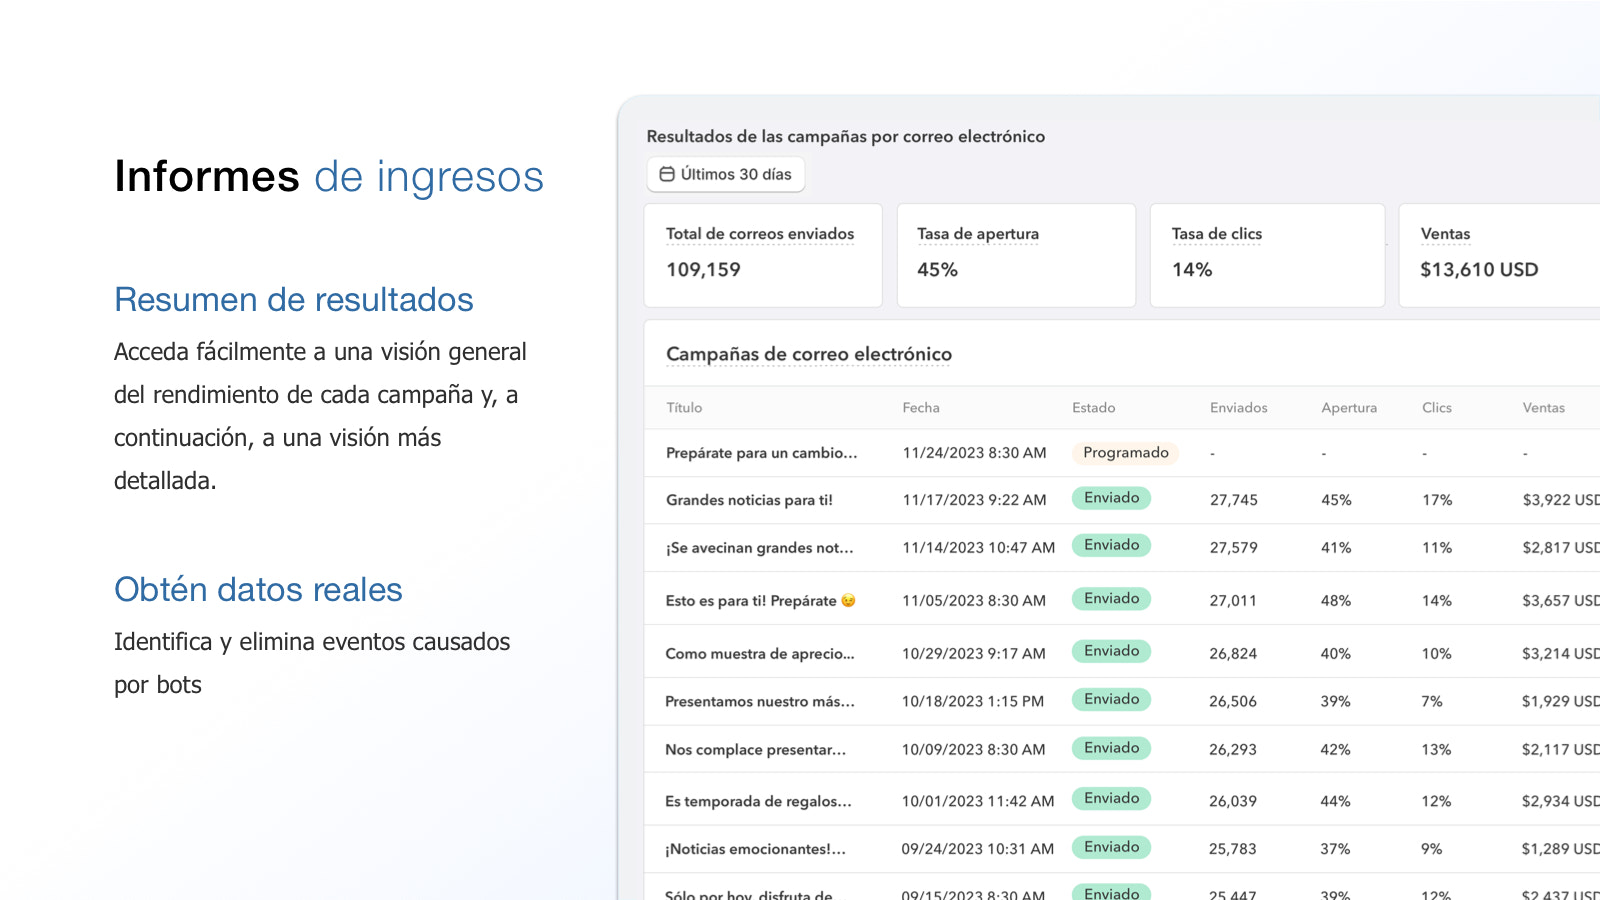Open campaign Prepárate para un cambio…

coord(761,453)
